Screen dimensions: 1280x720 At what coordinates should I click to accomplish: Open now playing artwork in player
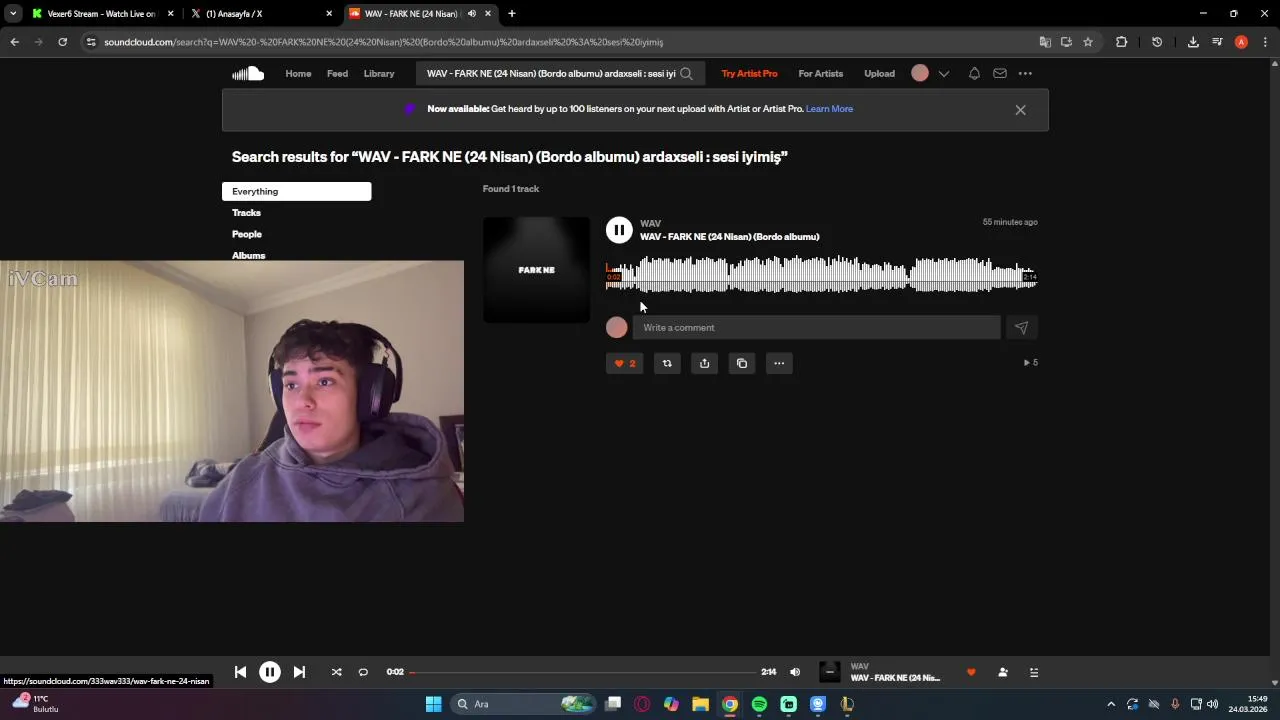(x=830, y=672)
